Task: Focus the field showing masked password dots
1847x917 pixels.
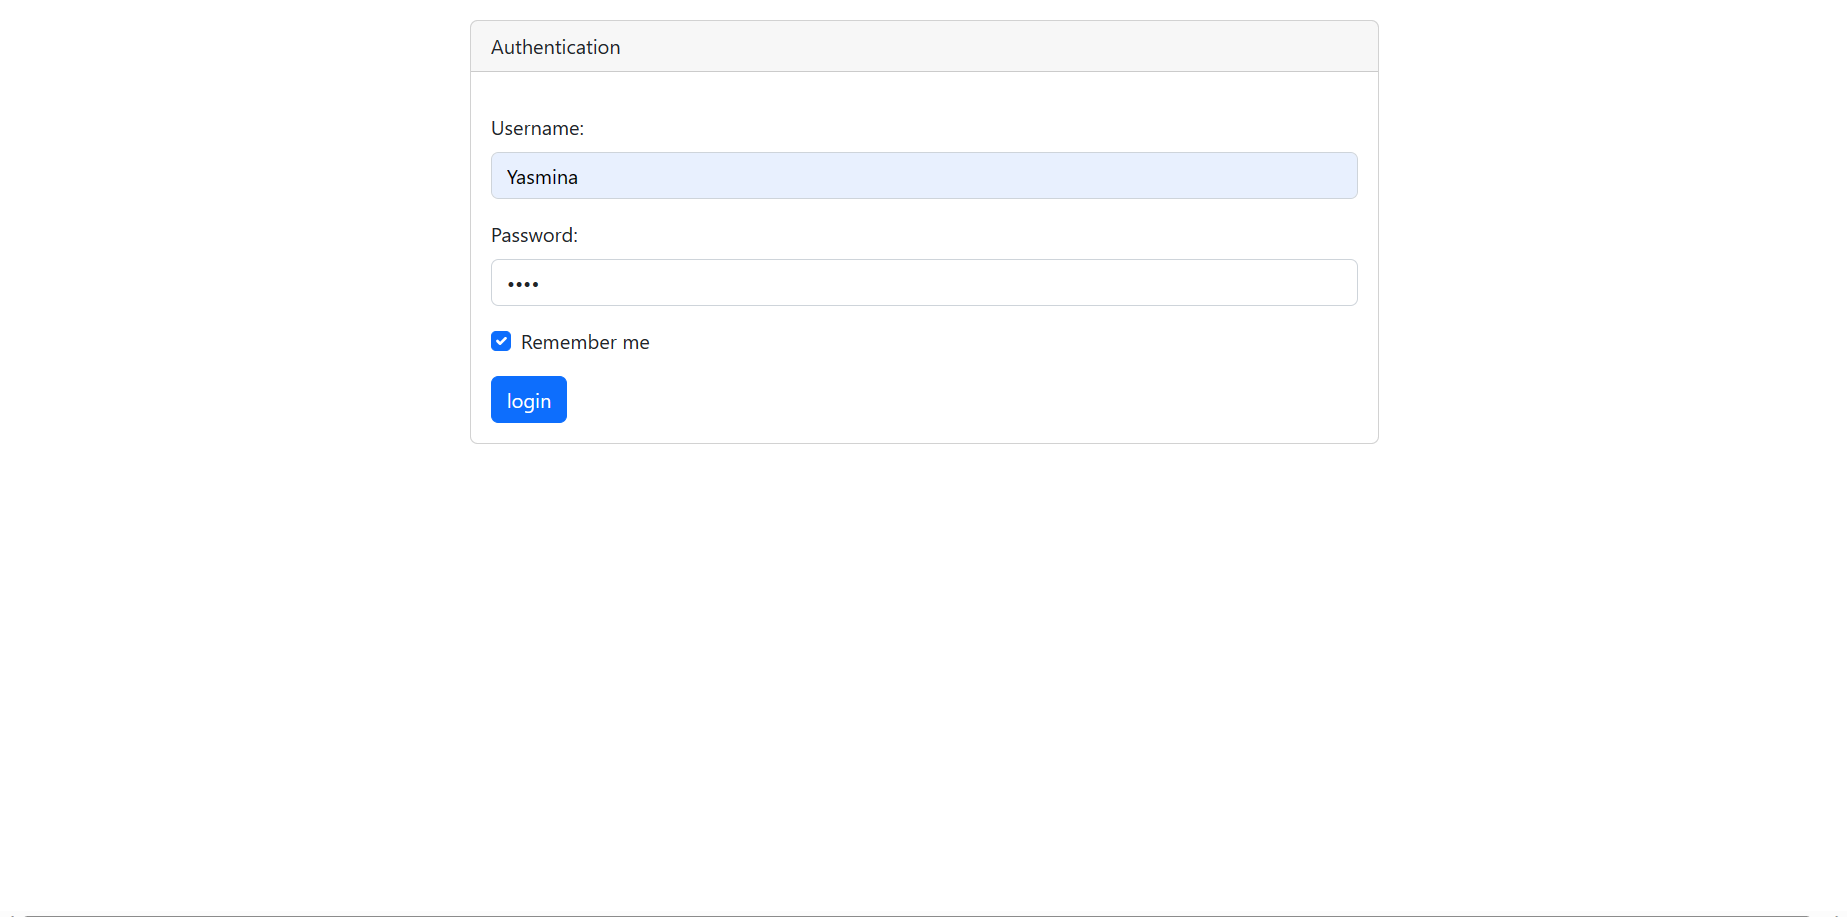Action: click(x=923, y=283)
